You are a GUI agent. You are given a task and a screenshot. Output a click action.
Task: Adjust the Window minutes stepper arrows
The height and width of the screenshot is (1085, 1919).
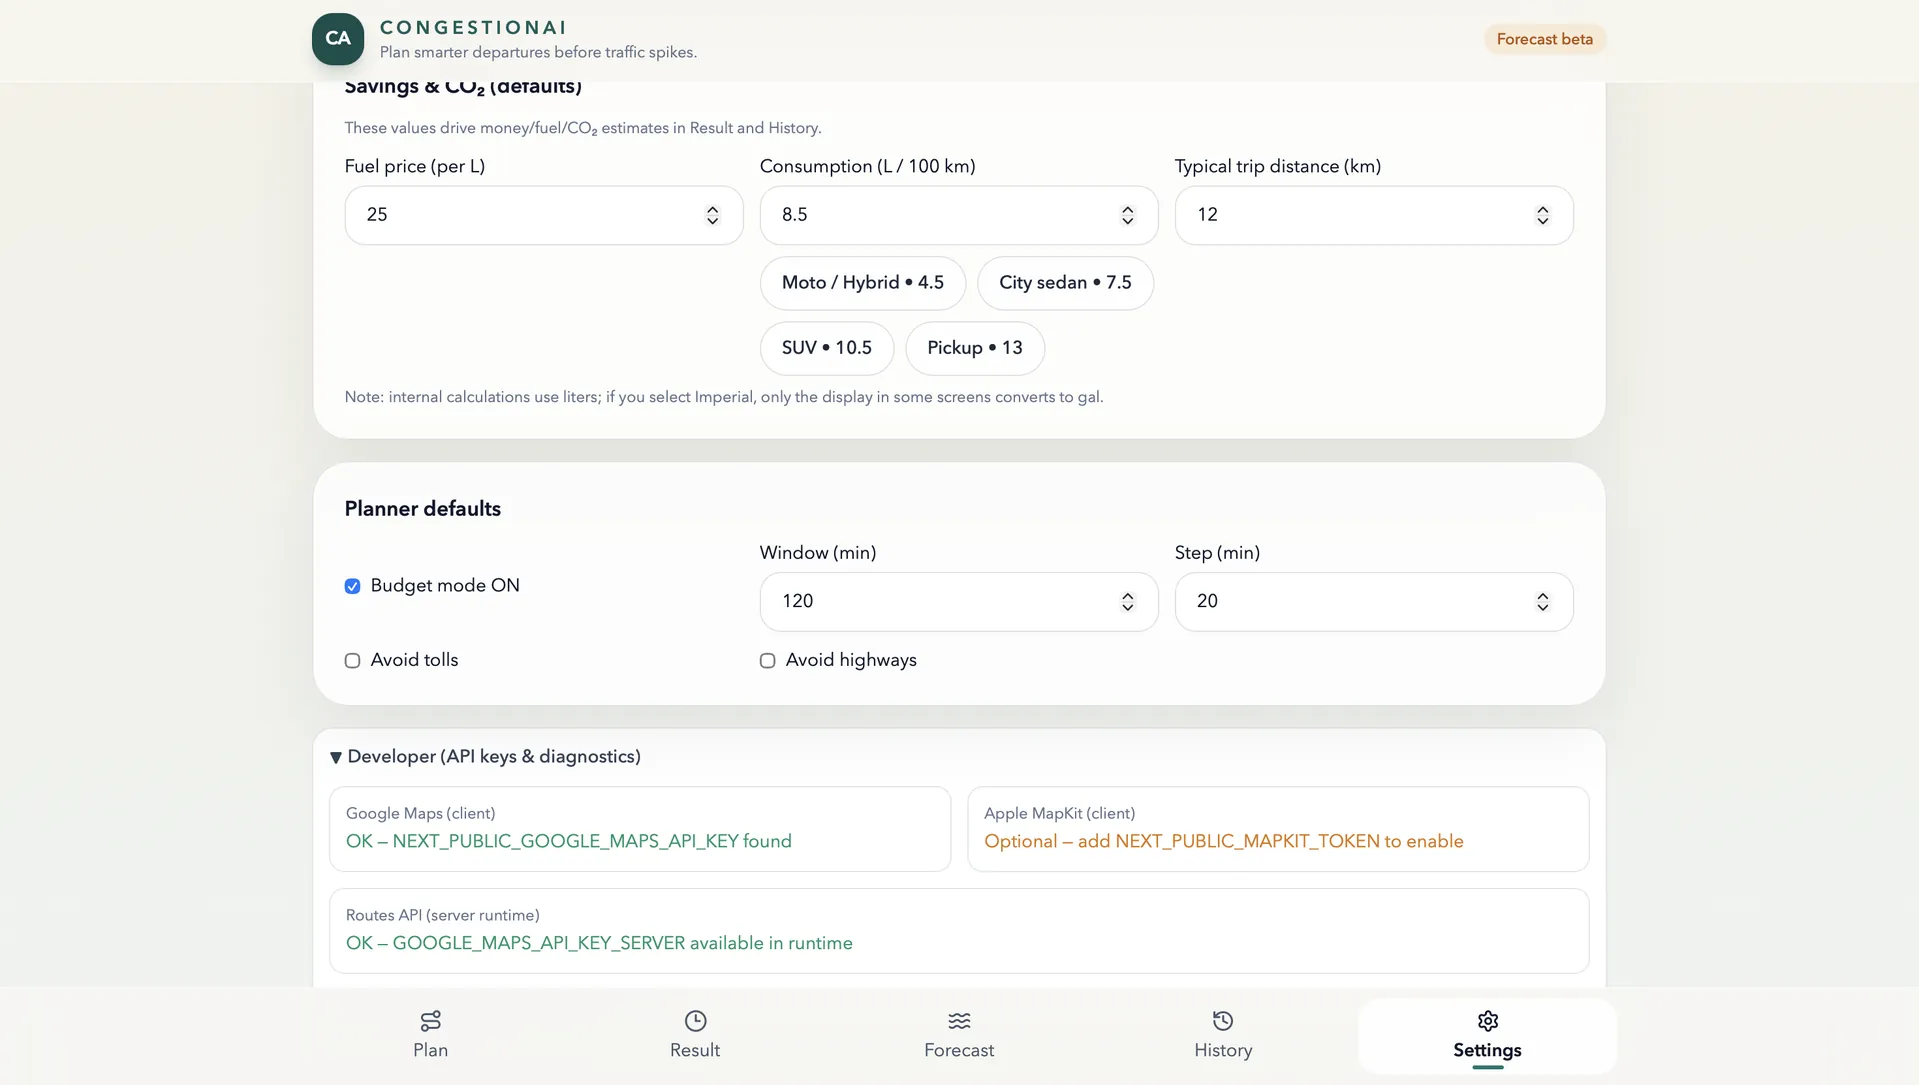point(1127,601)
